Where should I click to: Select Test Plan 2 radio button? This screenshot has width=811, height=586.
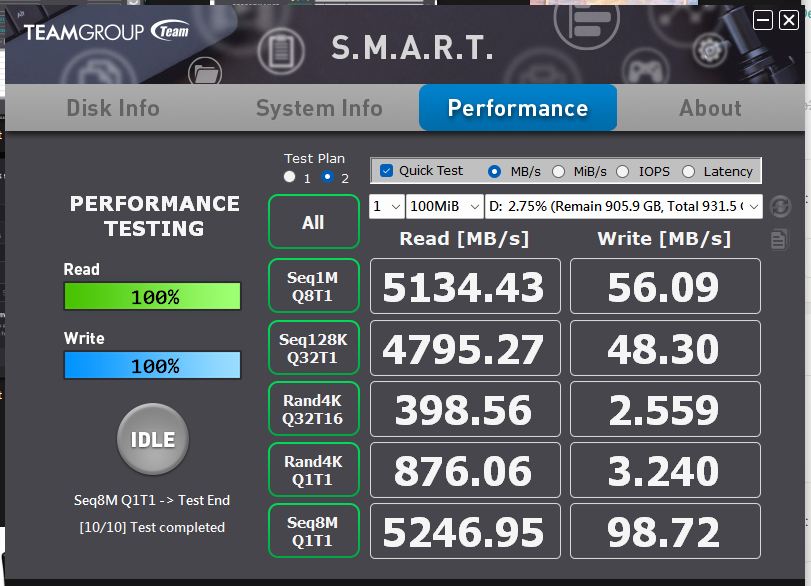point(327,177)
